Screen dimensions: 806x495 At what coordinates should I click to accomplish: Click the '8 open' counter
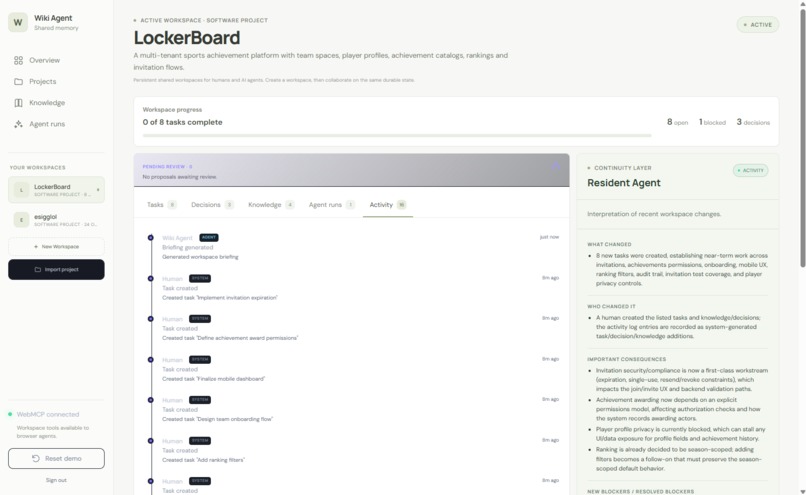point(677,122)
